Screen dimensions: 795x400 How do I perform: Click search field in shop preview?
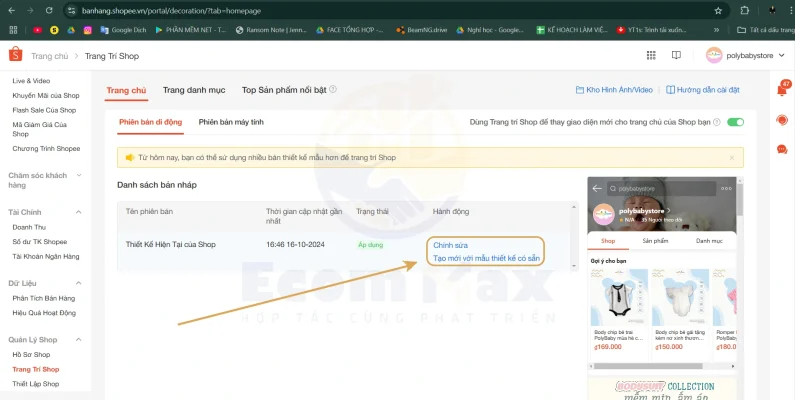coord(662,189)
